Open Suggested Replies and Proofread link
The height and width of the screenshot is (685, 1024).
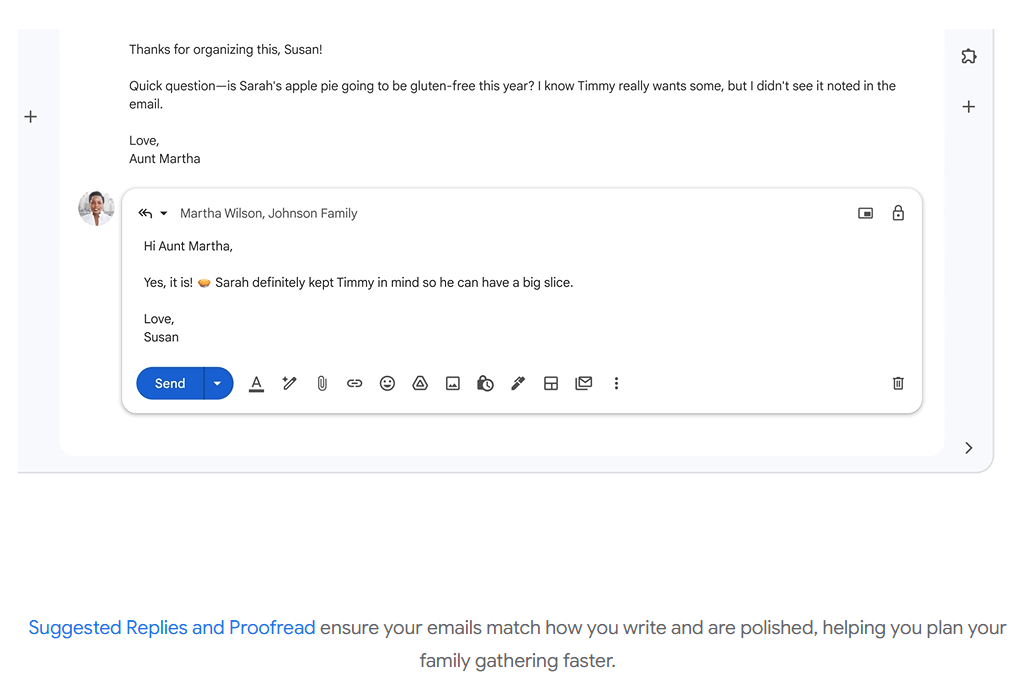(x=172, y=628)
